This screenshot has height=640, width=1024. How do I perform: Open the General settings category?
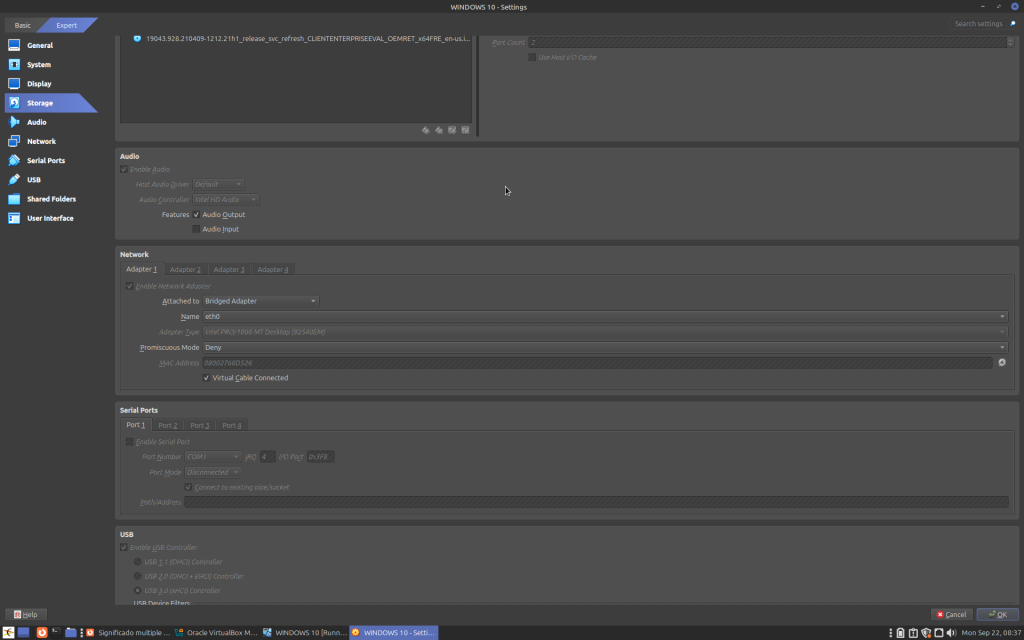click(x=40, y=45)
